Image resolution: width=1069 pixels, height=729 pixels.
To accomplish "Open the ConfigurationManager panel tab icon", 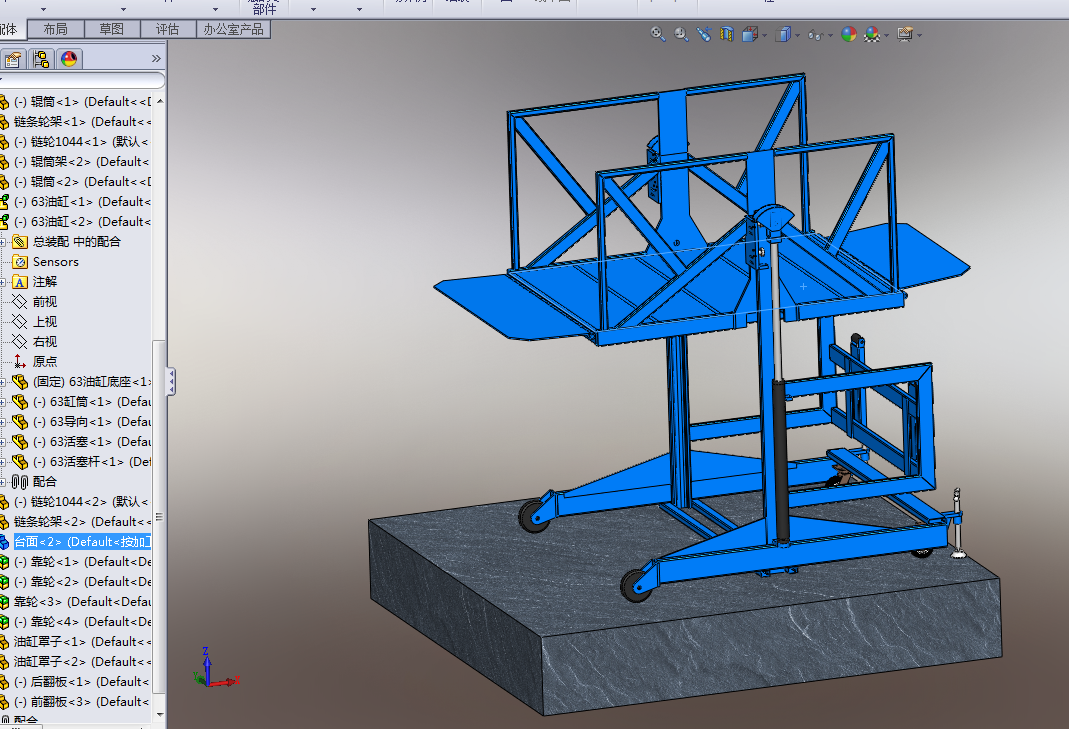I will pos(41,59).
